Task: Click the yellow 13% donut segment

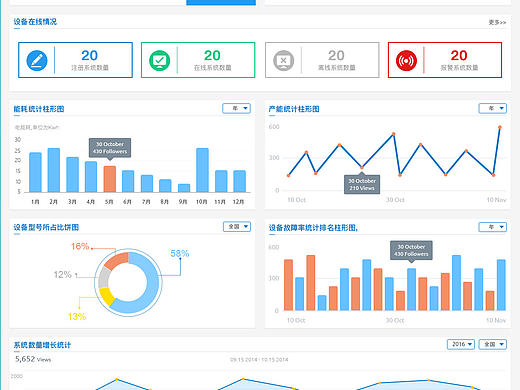Action: (x=107, y=297)
